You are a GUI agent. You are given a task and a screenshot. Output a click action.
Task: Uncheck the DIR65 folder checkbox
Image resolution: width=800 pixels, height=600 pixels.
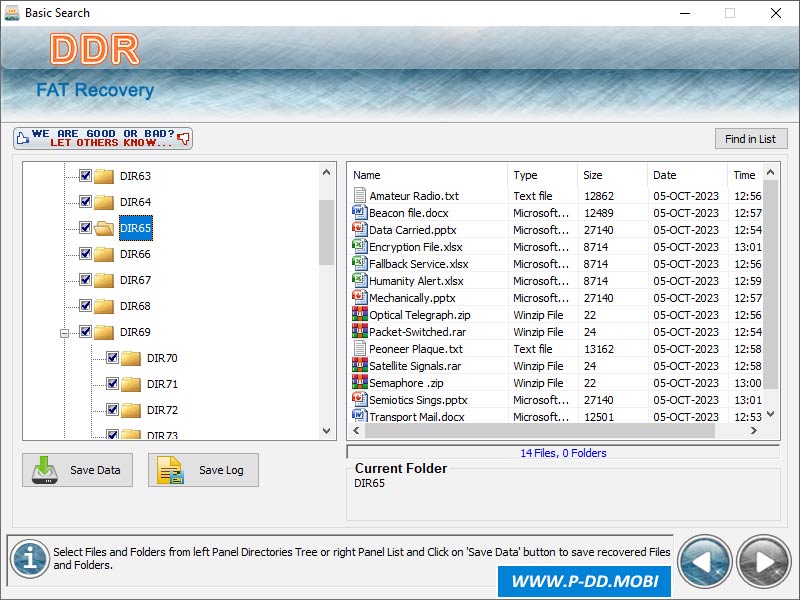pyautogui.click(x=85, y=228)
